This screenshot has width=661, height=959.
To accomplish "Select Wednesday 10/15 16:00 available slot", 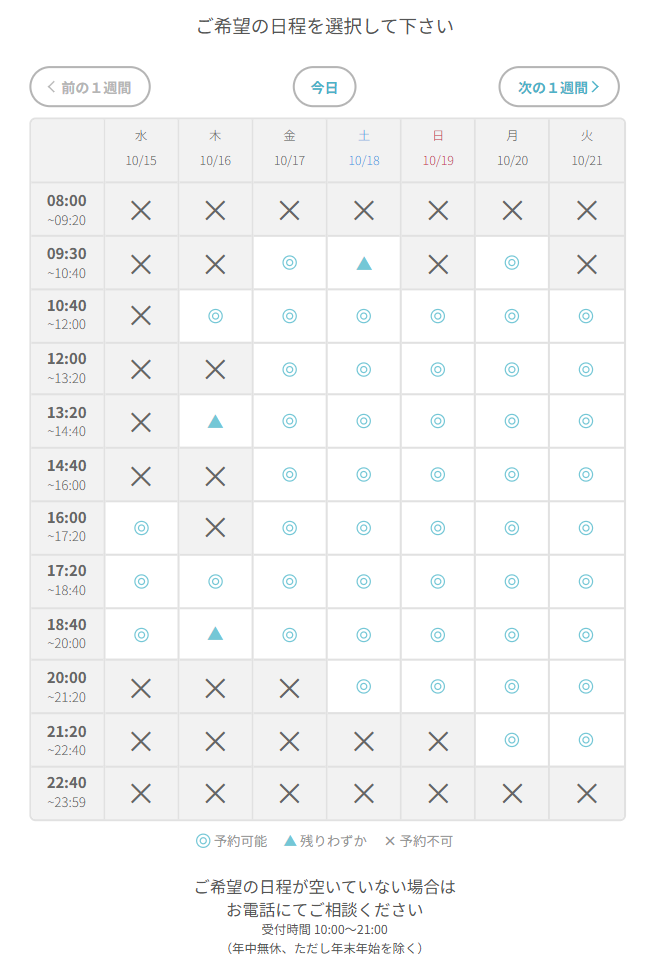I will [141, 528].
